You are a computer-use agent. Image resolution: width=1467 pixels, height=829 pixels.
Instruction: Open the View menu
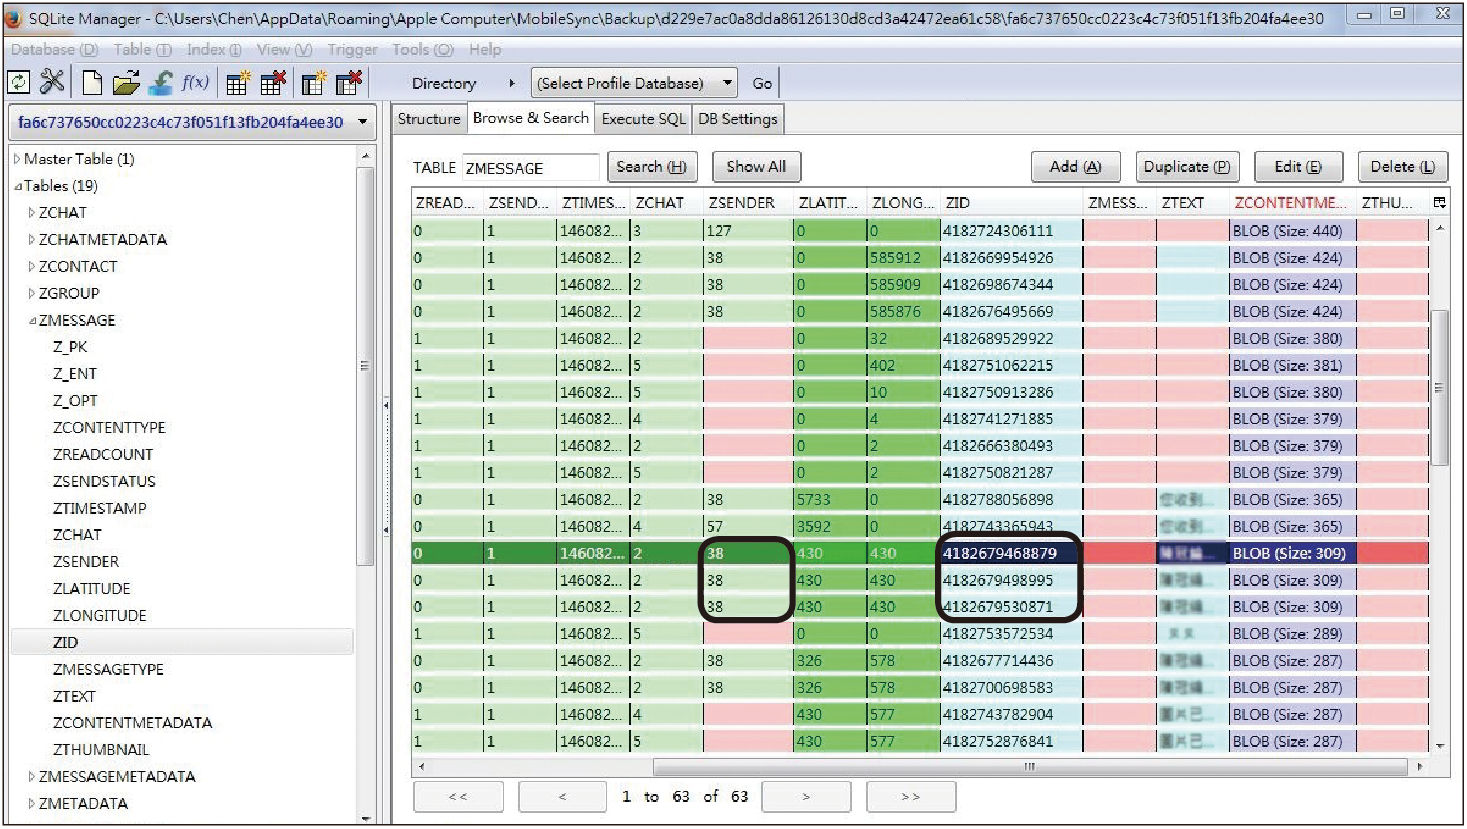[284, 49]
